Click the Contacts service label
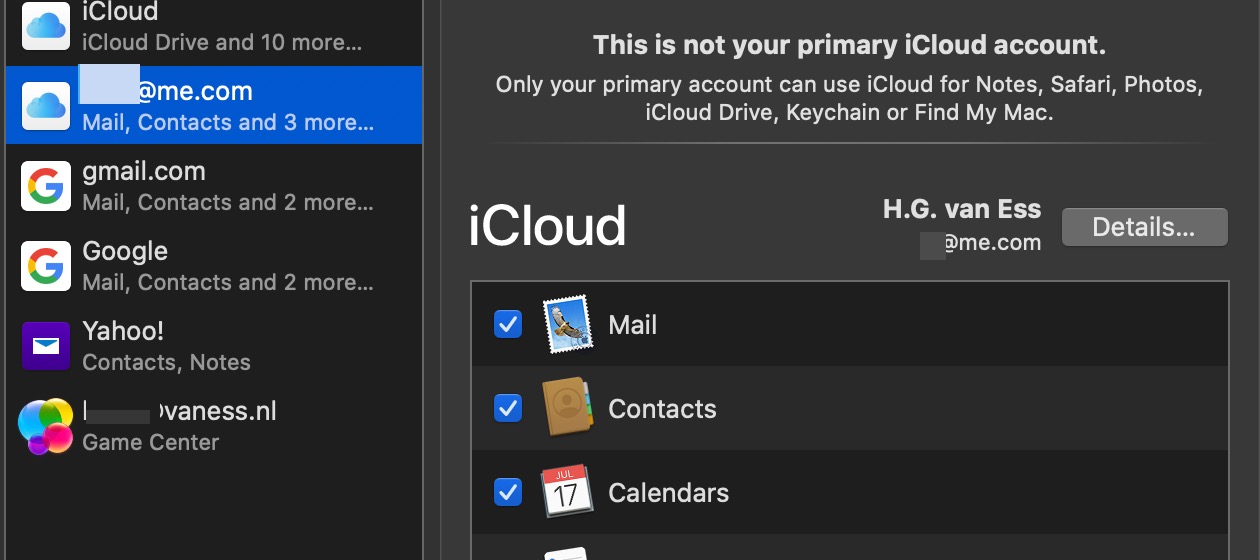The width and height of the screenshot is (1260, 560). pyautogui.click(x=662, y=409)
